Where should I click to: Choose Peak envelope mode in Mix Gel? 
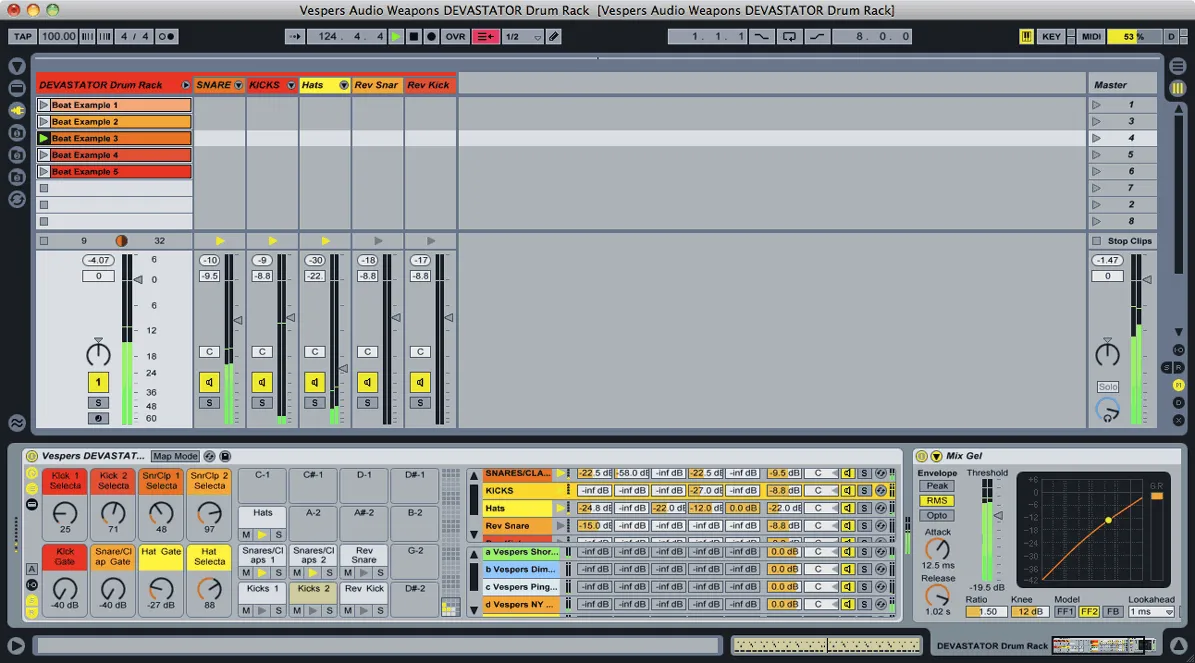click(937, 485)
